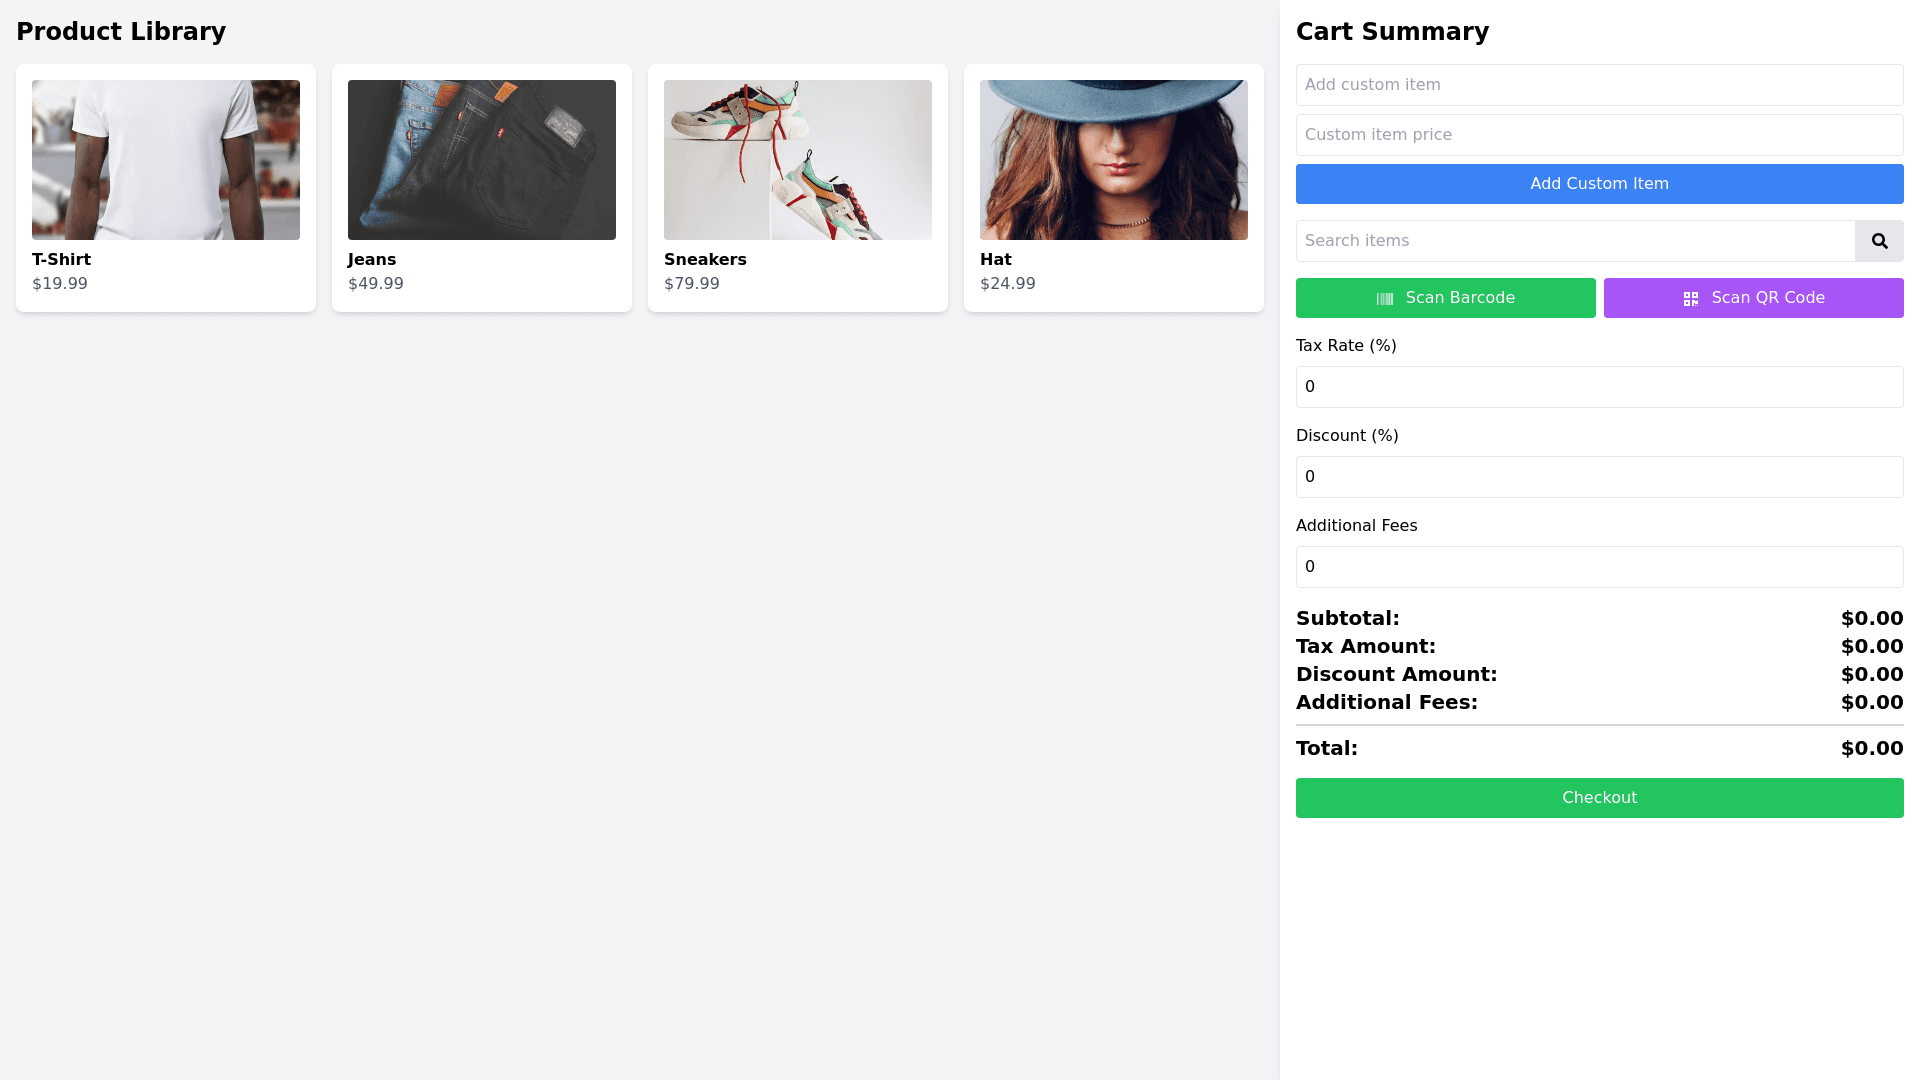This screenshot has width=1920, height=1080.
Task: Click the magnifying glass search icon
Action: point(1879,241)
